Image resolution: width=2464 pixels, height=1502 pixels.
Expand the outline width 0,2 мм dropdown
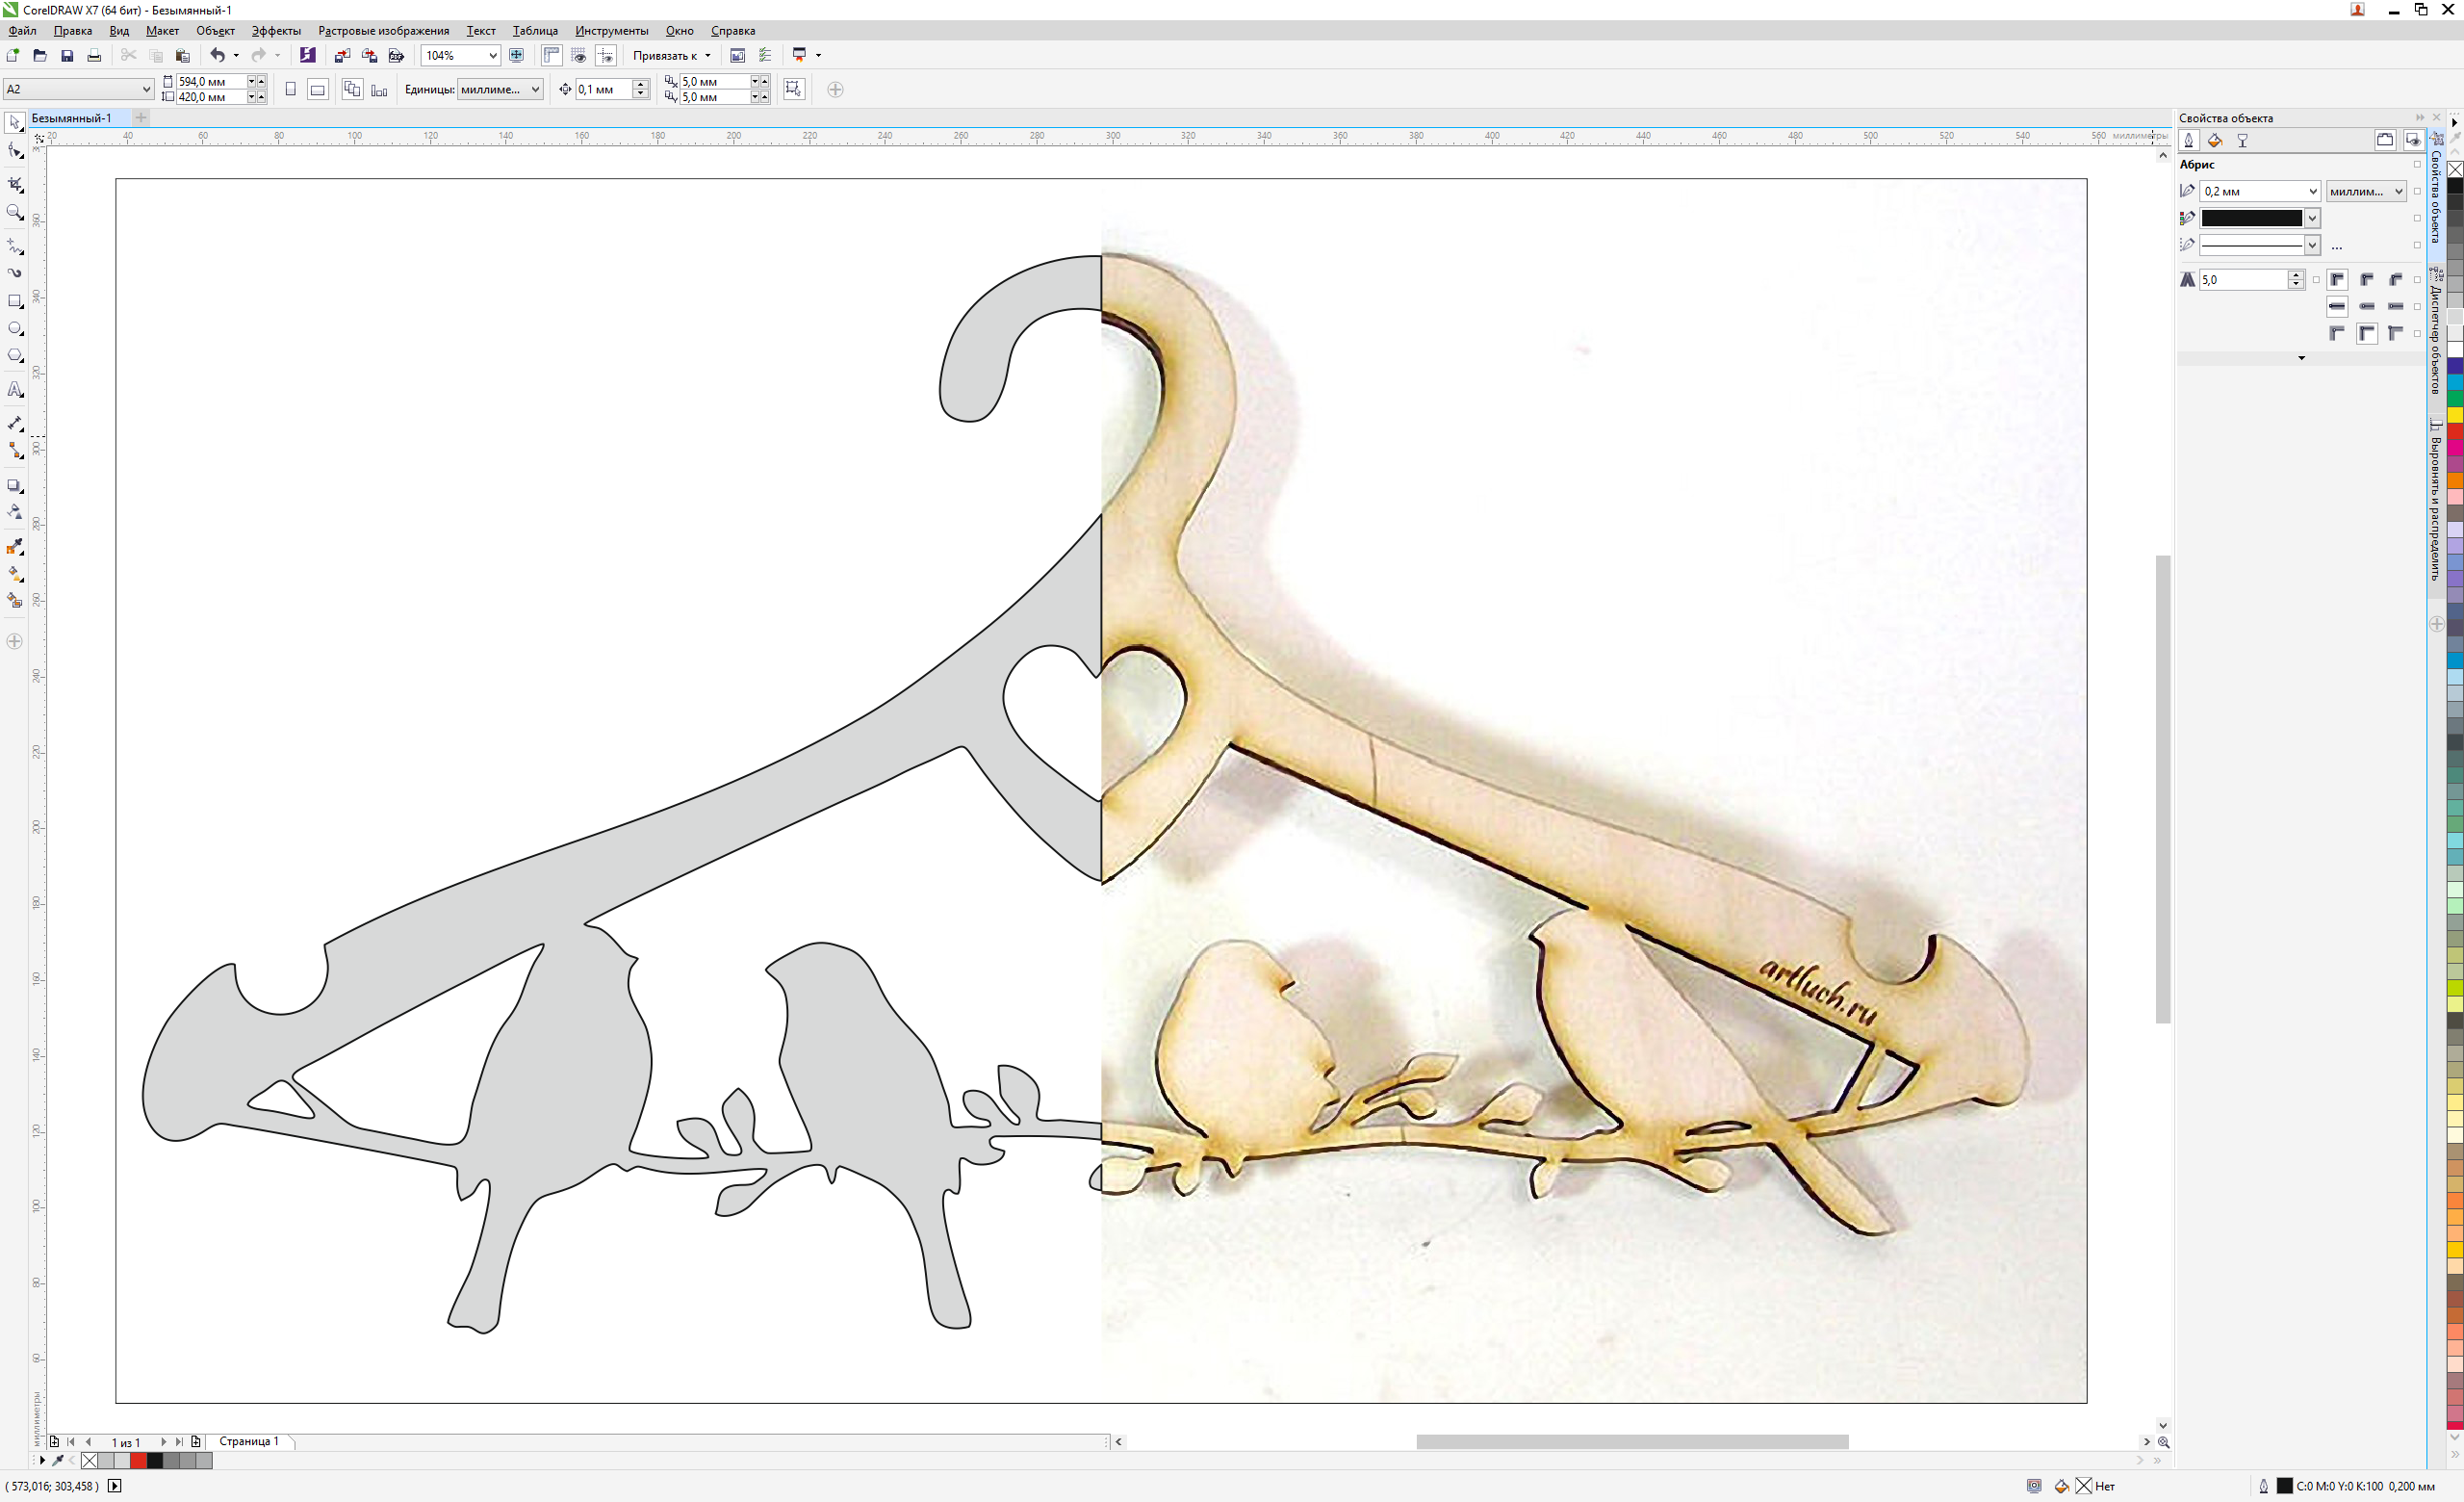(2312, 192)
